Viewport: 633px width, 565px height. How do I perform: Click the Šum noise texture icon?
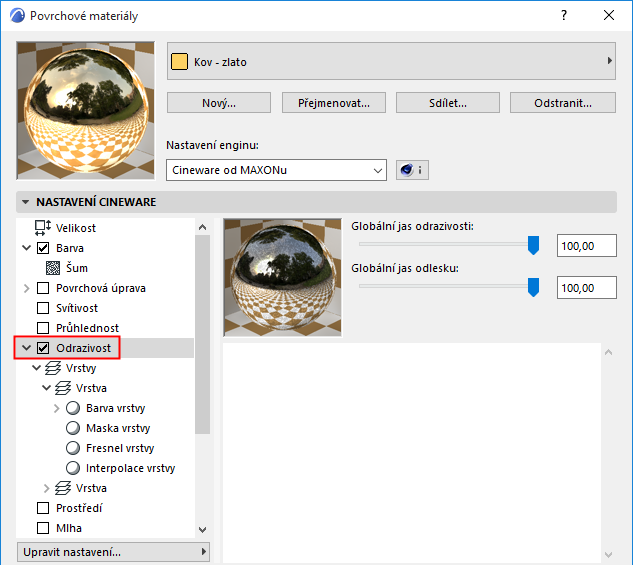tap(53, 268)
